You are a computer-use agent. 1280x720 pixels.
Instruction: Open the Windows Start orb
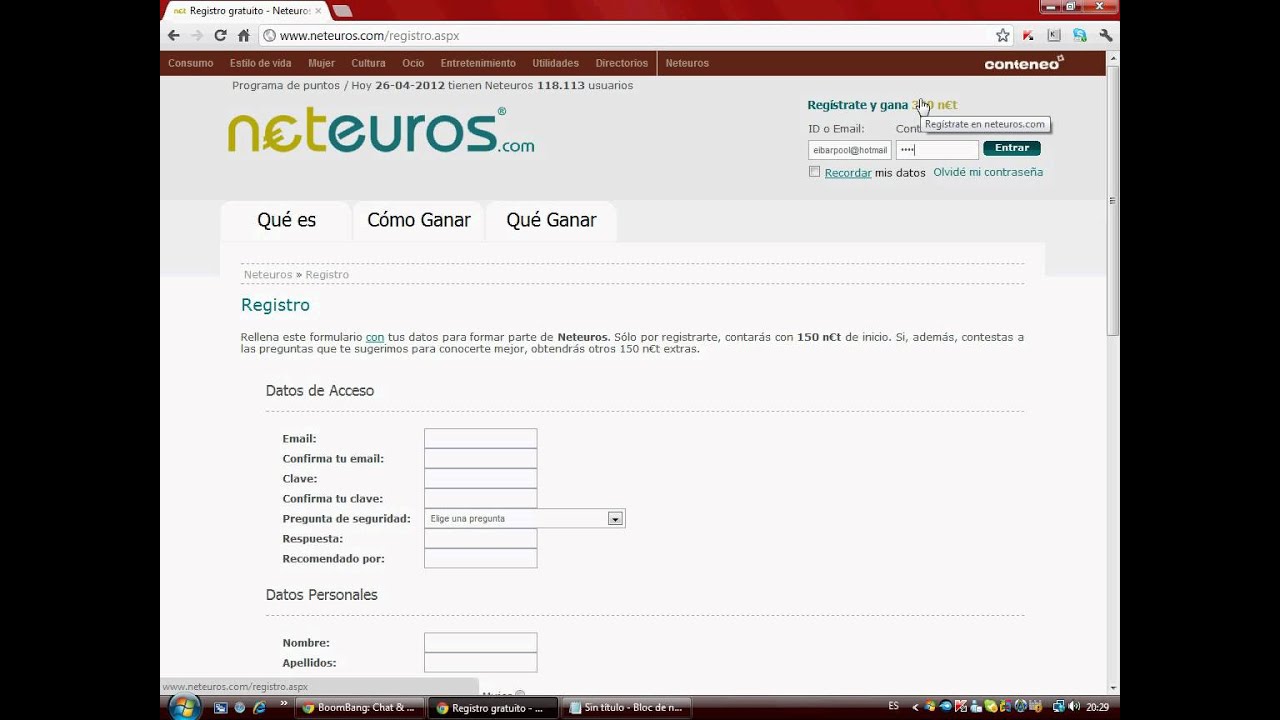click(x=184, y=707)
